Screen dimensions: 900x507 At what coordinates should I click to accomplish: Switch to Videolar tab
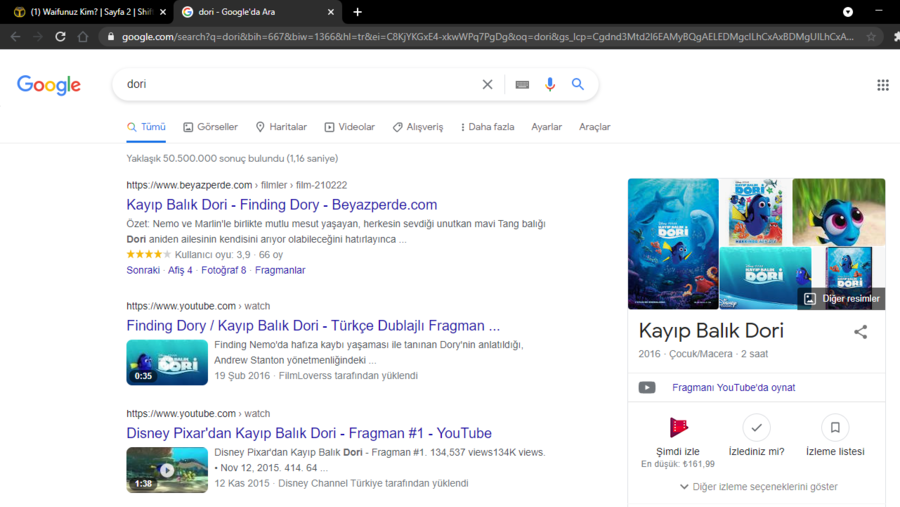[349, 127]
